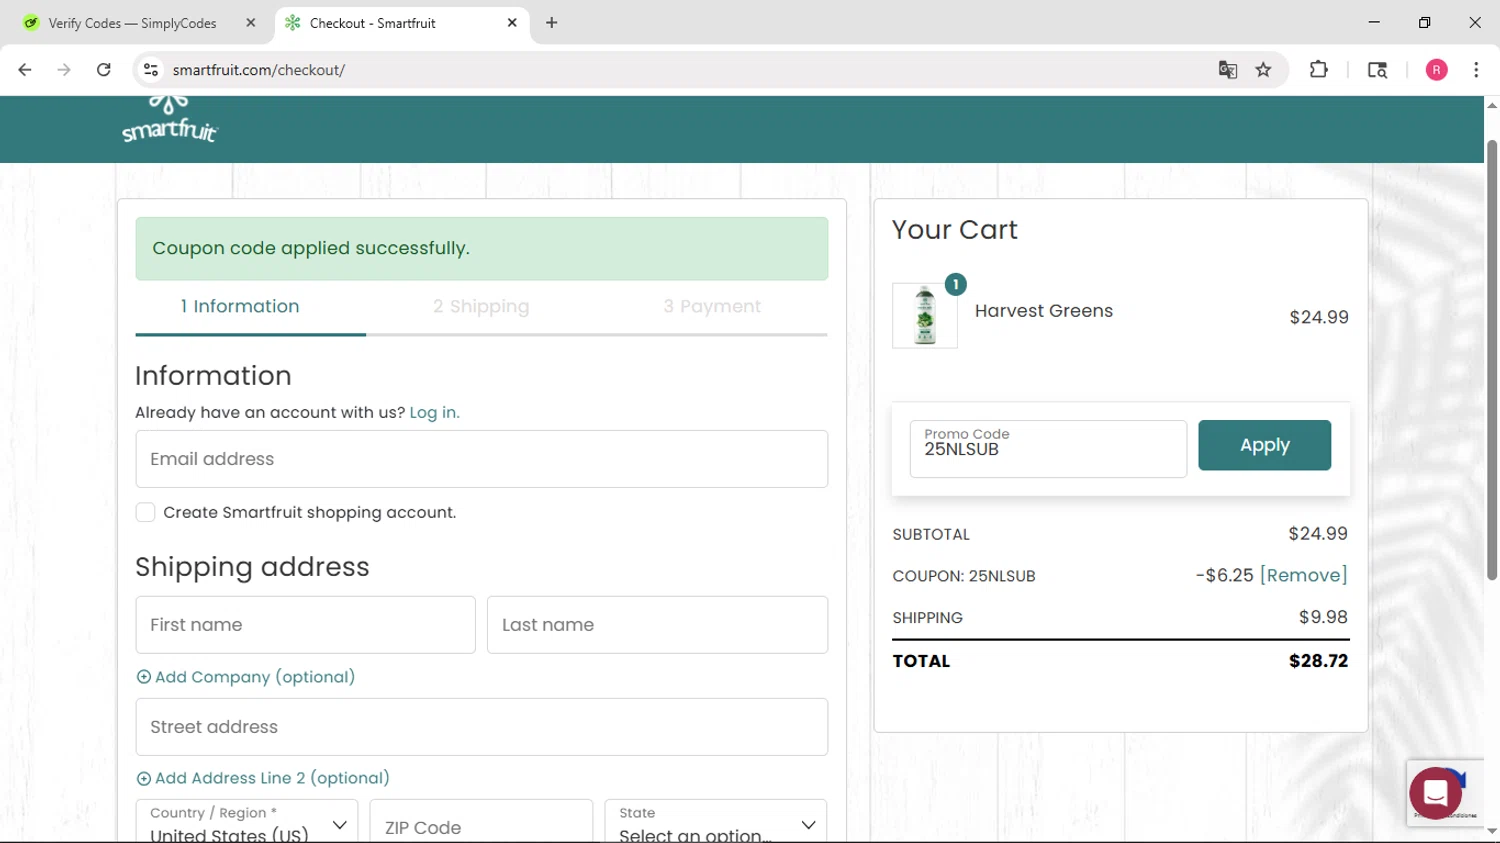
Task: Click the -$6.25 coupon discount value
Action: click(1224, 575)
